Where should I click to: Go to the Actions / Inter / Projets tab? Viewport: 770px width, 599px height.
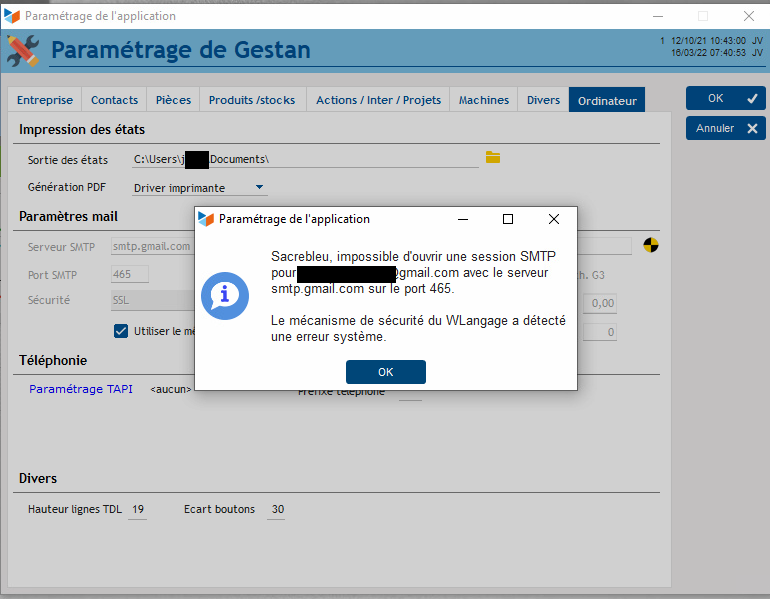coord(378,100)
